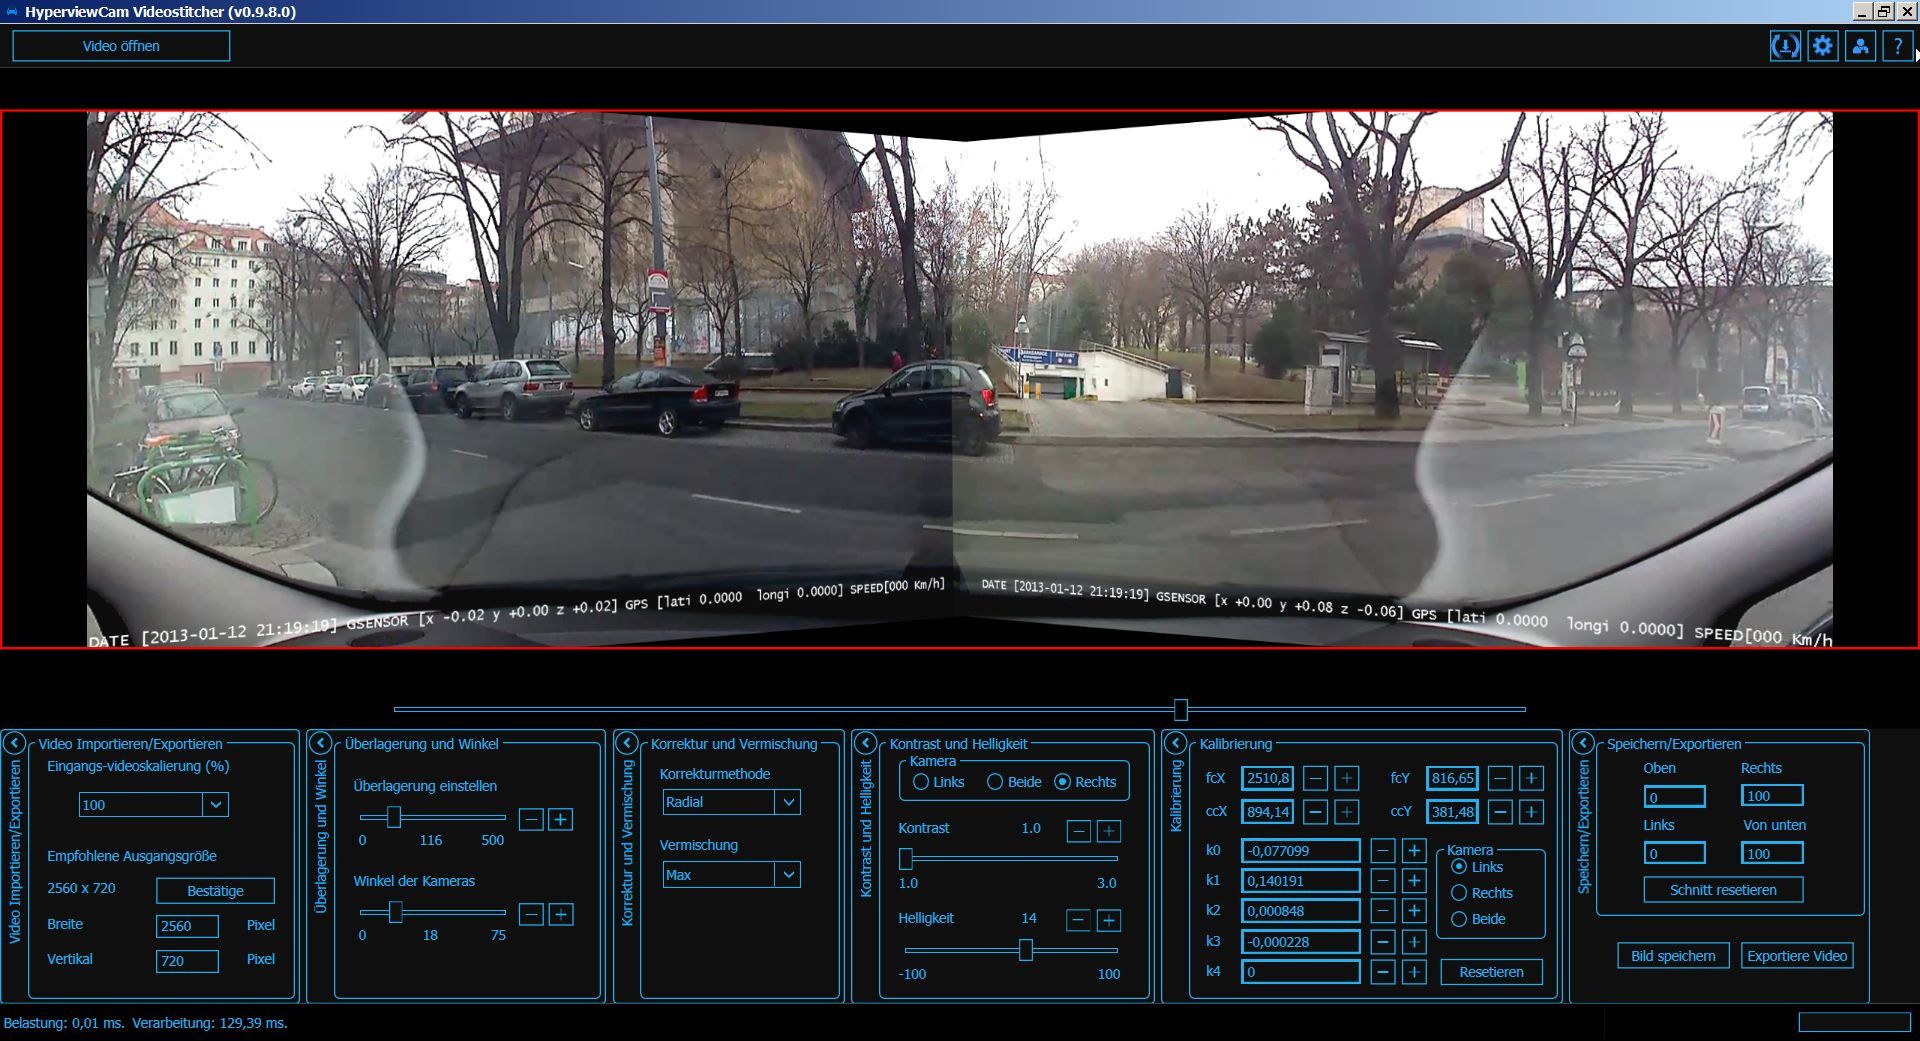Decrease k0 coefficient with minus
Viewport: 1920px width, 1041px height.
pyautogui.click(x=1383, y=851)
